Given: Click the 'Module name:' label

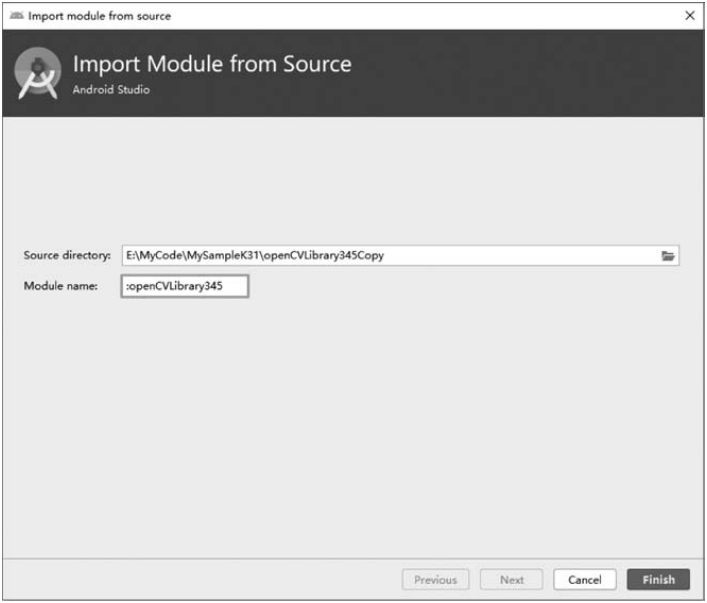Looking at the screenshot, I should coord(61,286).
